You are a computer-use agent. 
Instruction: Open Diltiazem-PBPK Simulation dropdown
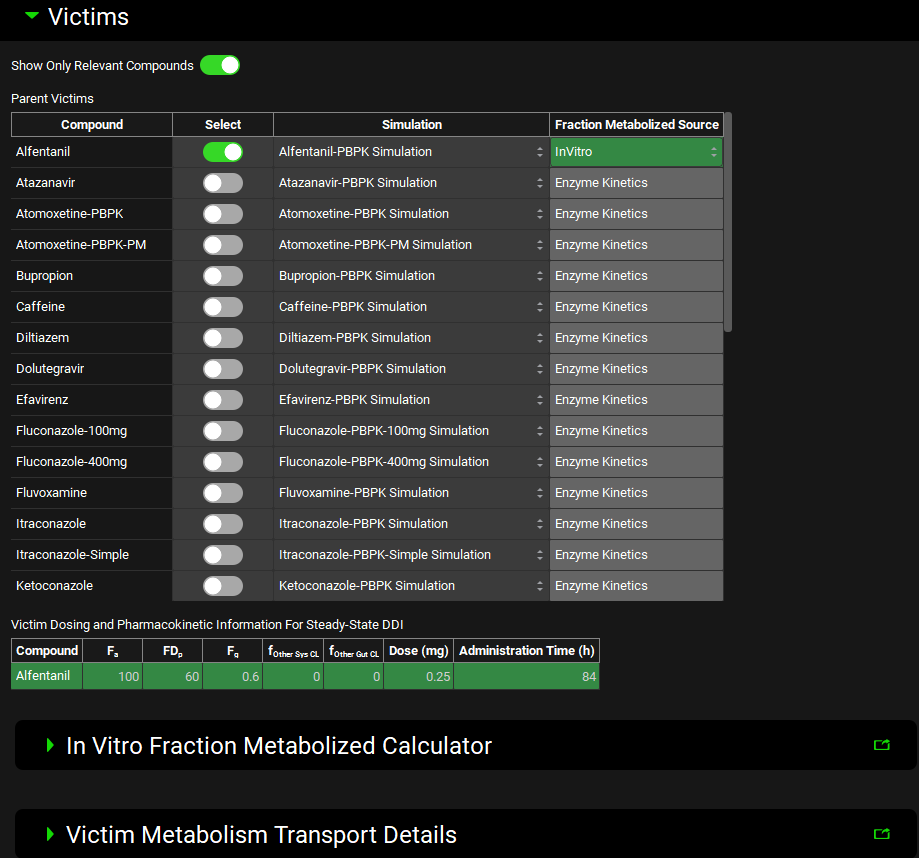[x=411, y=338]
